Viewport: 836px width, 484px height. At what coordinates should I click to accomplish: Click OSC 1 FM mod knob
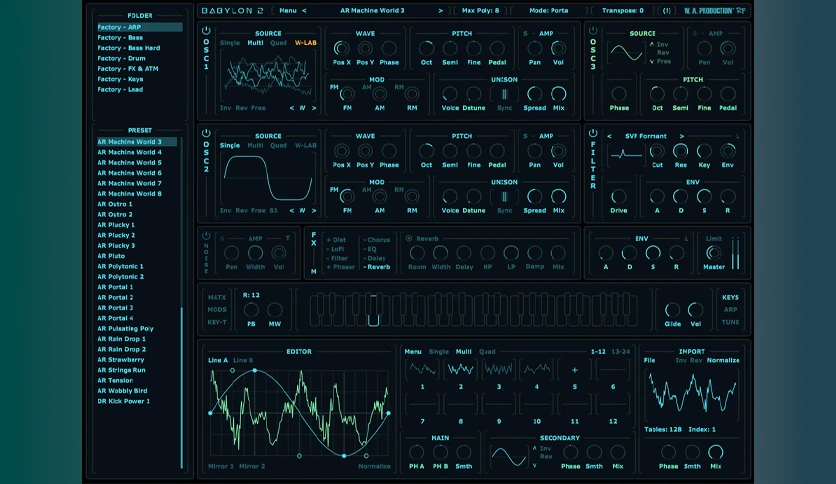click(347, 94)
